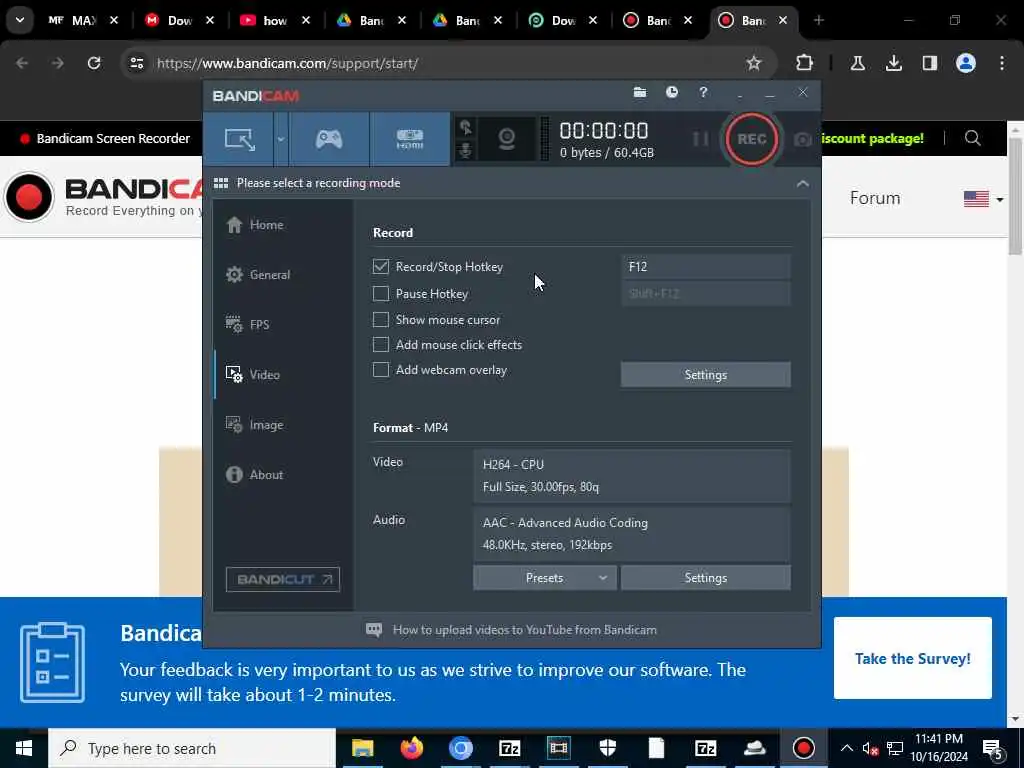Click the website search magnifier icon
The image size is (1024, 768).
coord(972,138)
